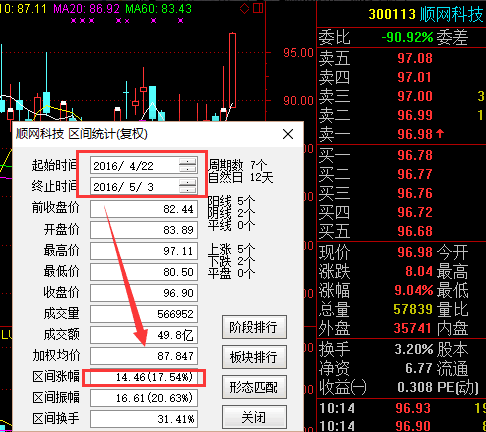Increase the 起始时间 date with up spinner

[x=188, y=162]
